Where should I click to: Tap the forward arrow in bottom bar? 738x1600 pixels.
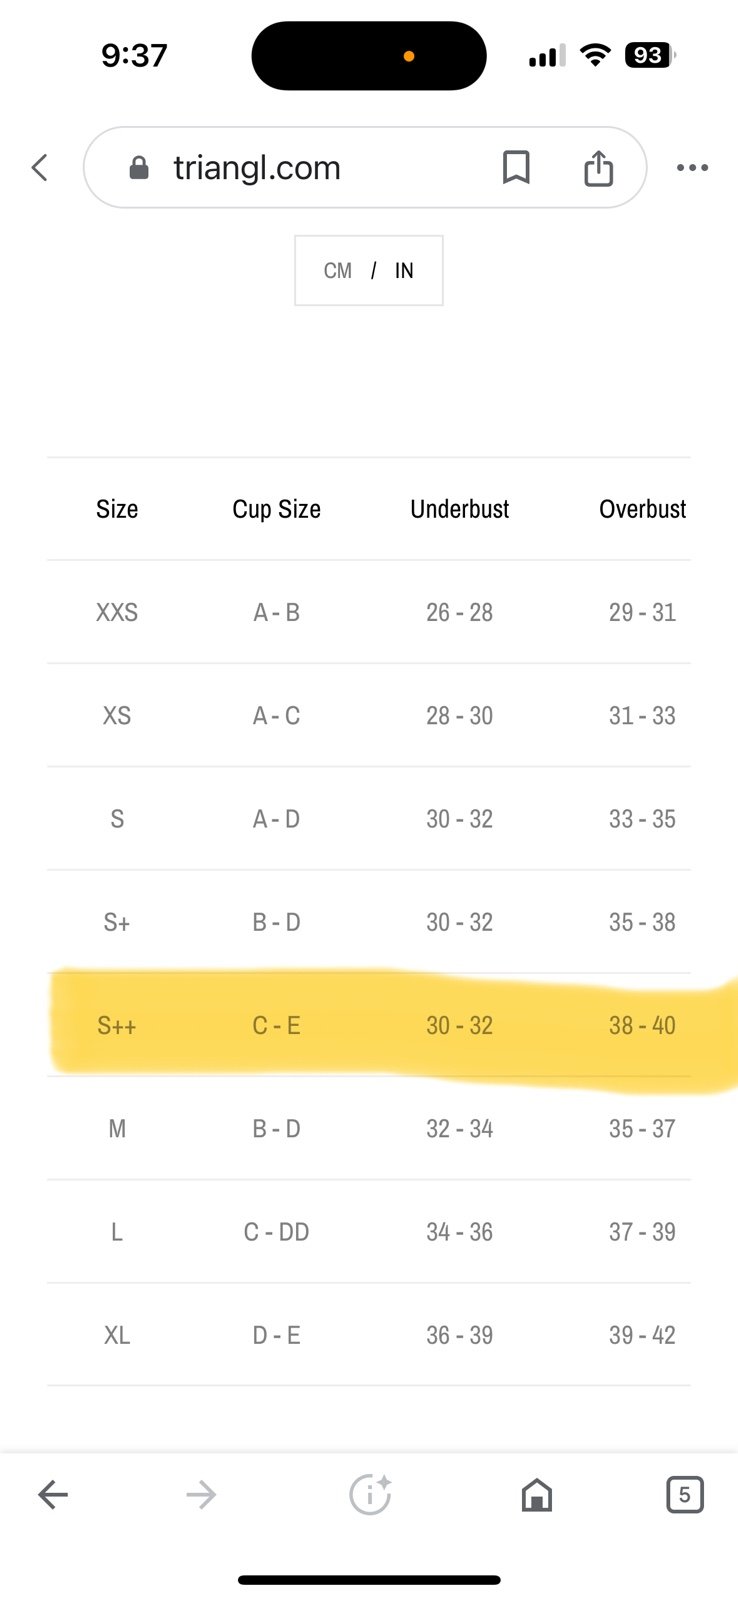[201, 1495]
